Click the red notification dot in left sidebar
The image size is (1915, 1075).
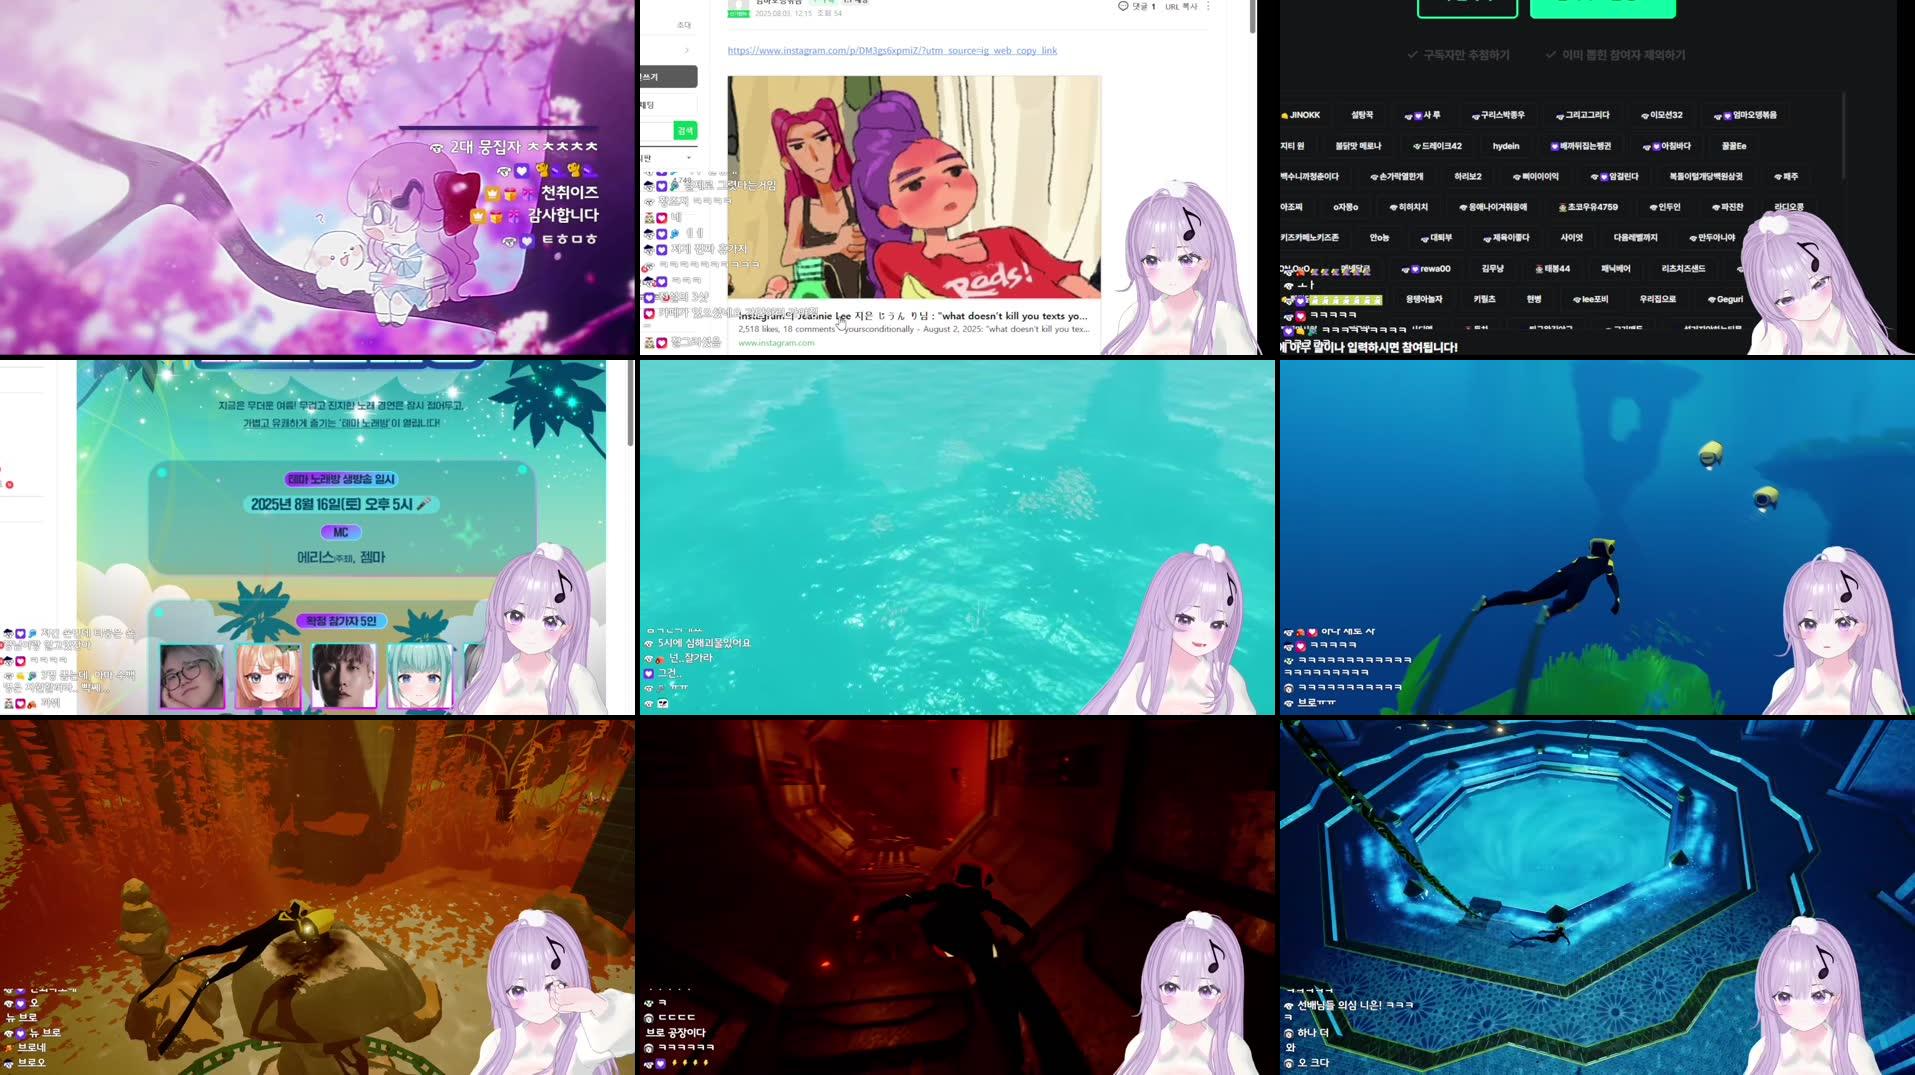coord(9,485)
